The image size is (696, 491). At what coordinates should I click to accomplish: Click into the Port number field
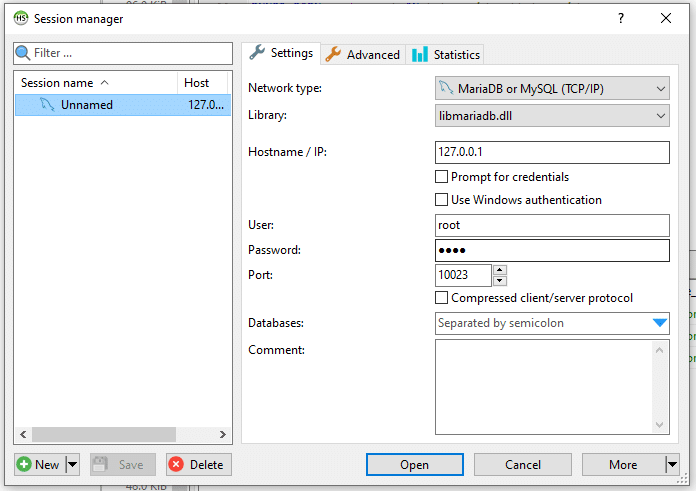click(x=463, y=275)
